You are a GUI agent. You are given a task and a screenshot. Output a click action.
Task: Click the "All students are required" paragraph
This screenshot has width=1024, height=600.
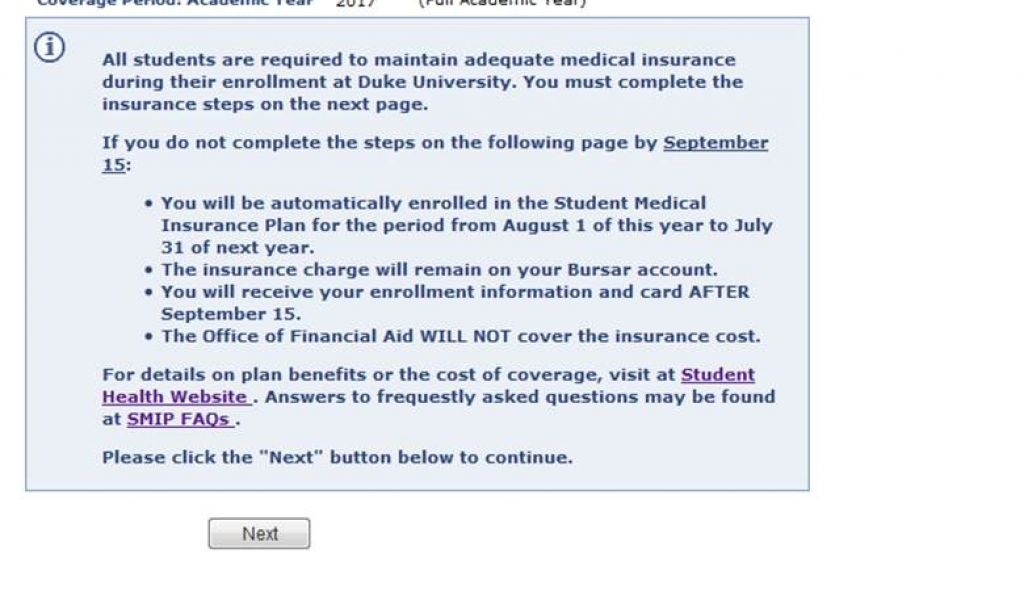click(x=420, y=82)
